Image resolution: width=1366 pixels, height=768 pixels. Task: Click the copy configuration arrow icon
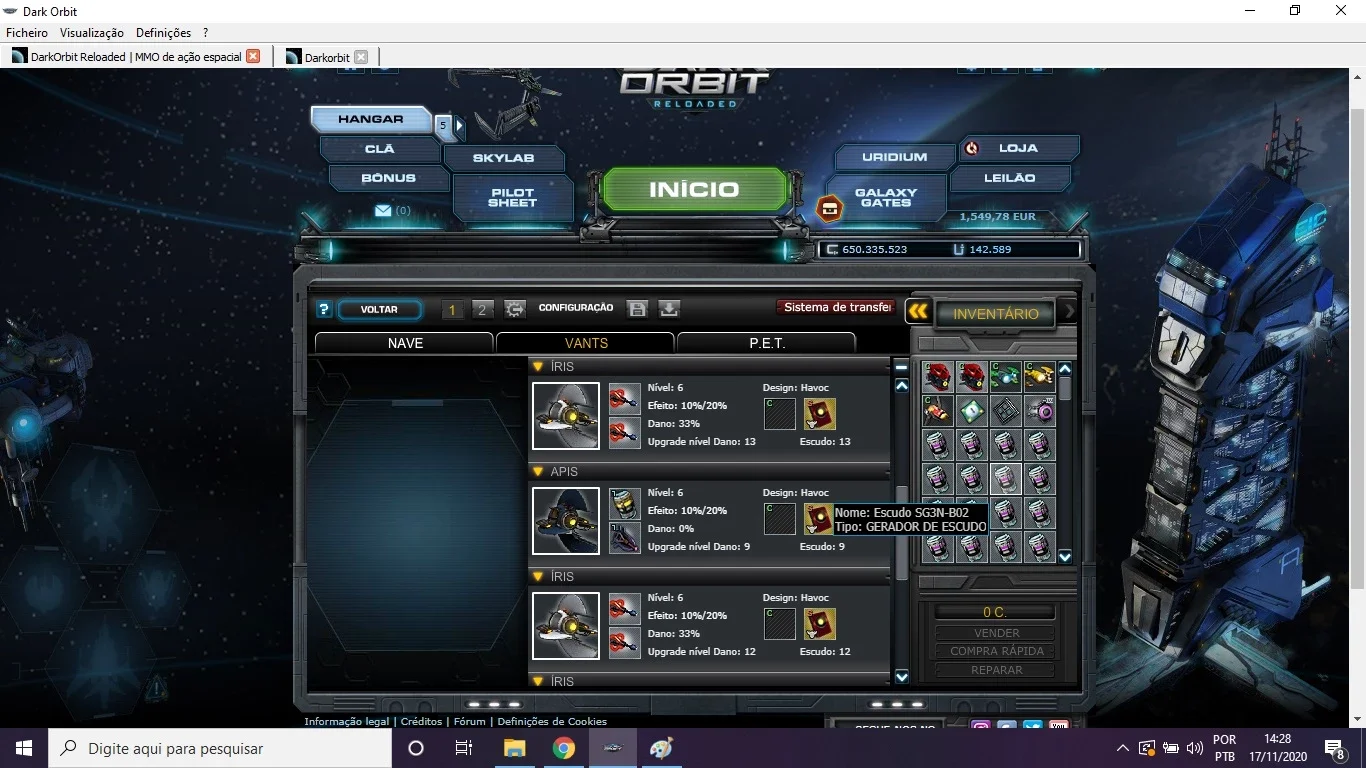coord(515,309)
